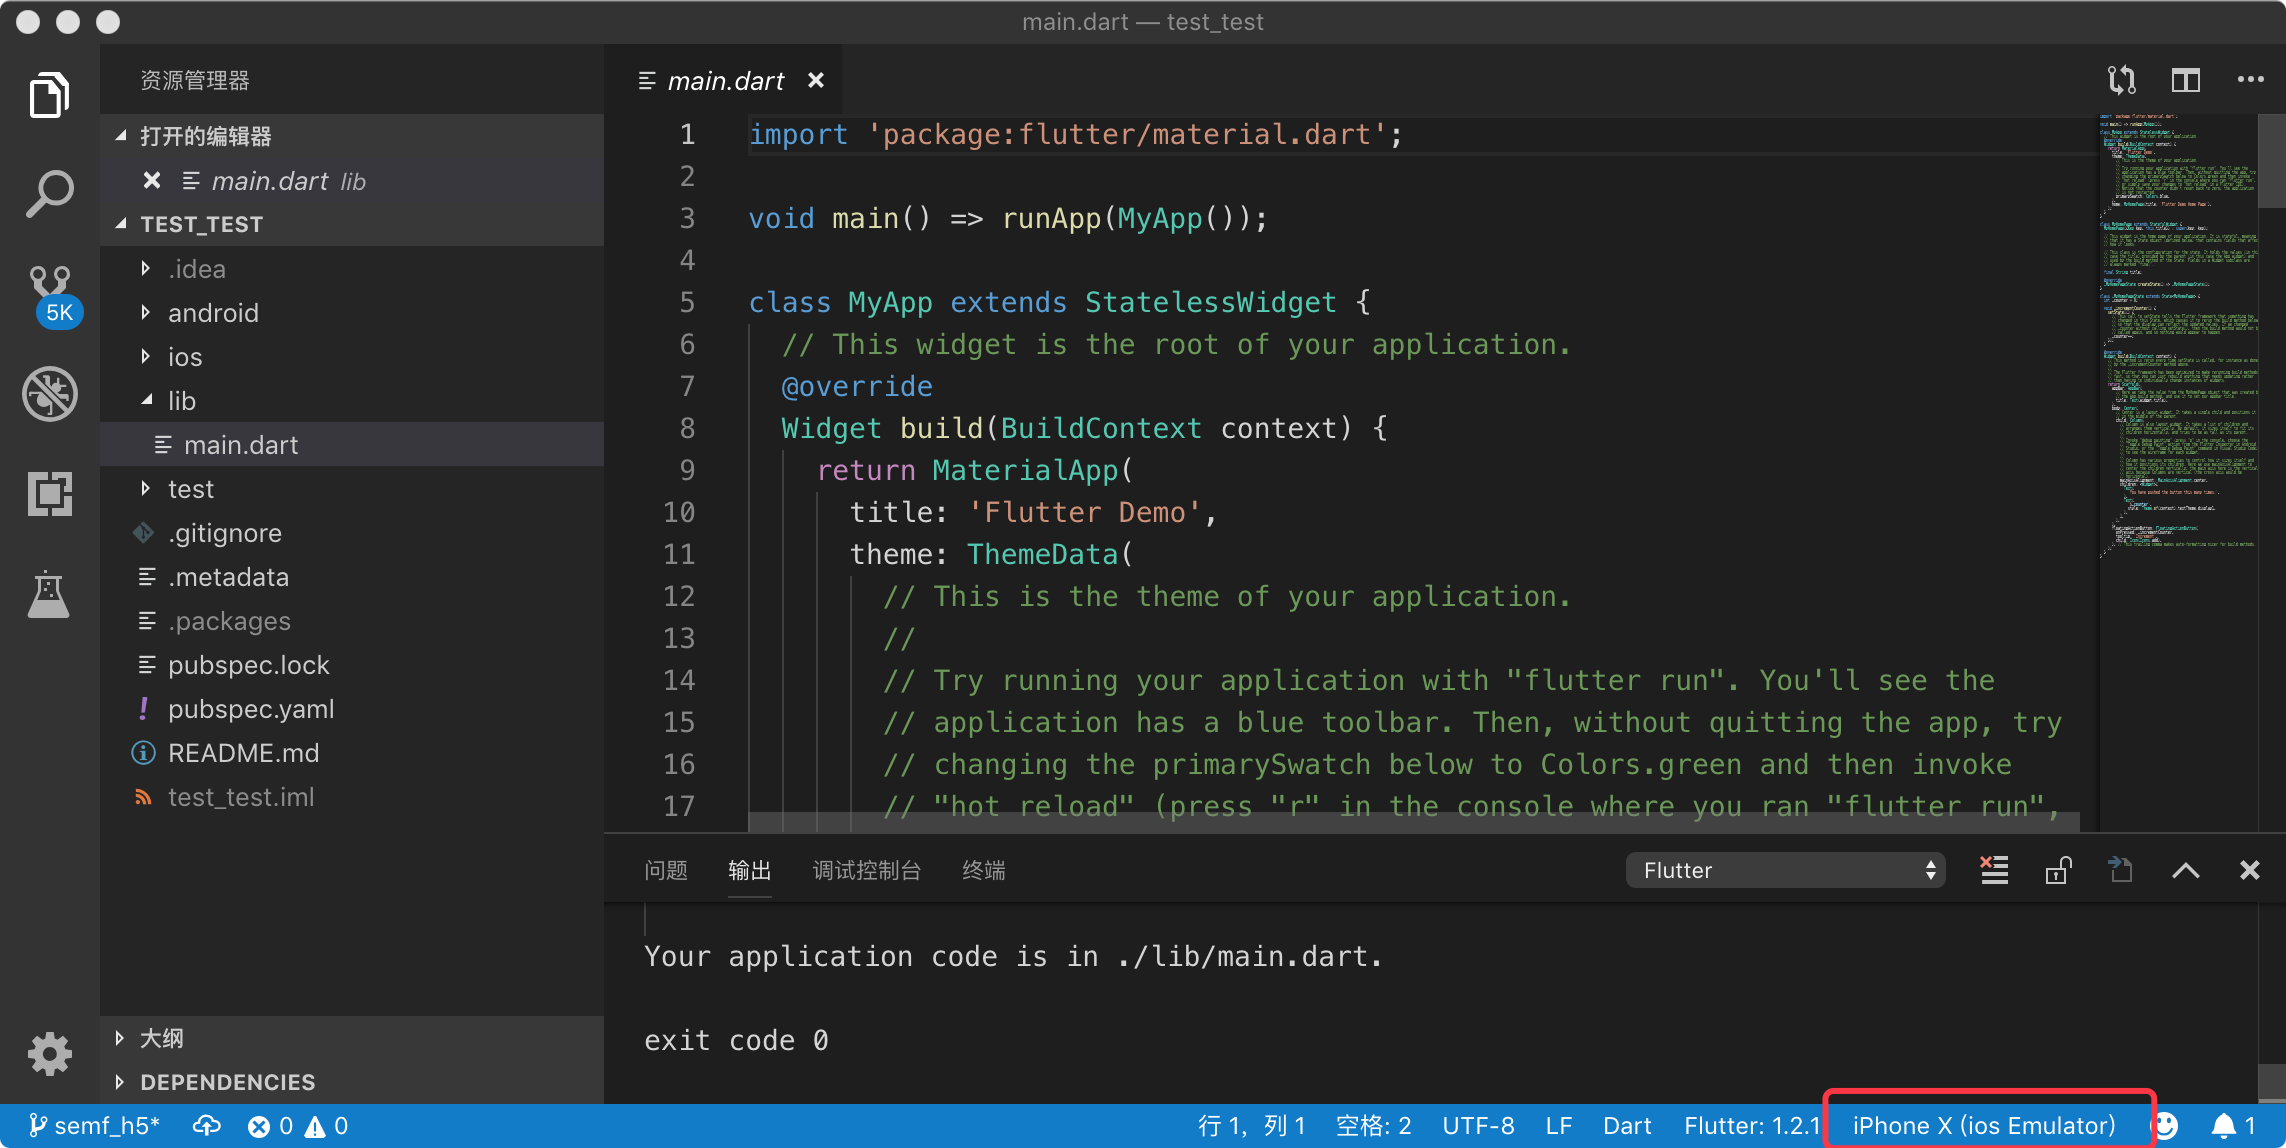Click the 'Flutter Demo' title string
2286x1148 pixels.
1084,512
